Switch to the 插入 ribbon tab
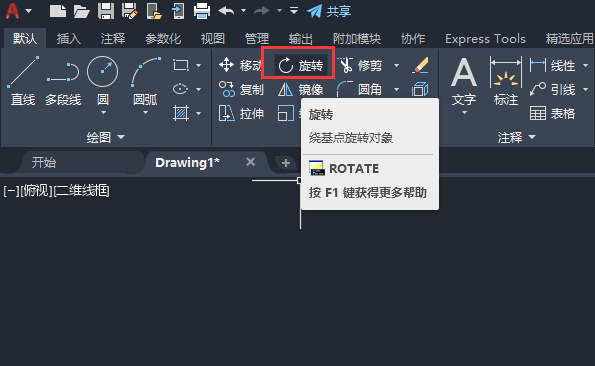This screenshot has width=595, height=366. [x=69, y=38]
